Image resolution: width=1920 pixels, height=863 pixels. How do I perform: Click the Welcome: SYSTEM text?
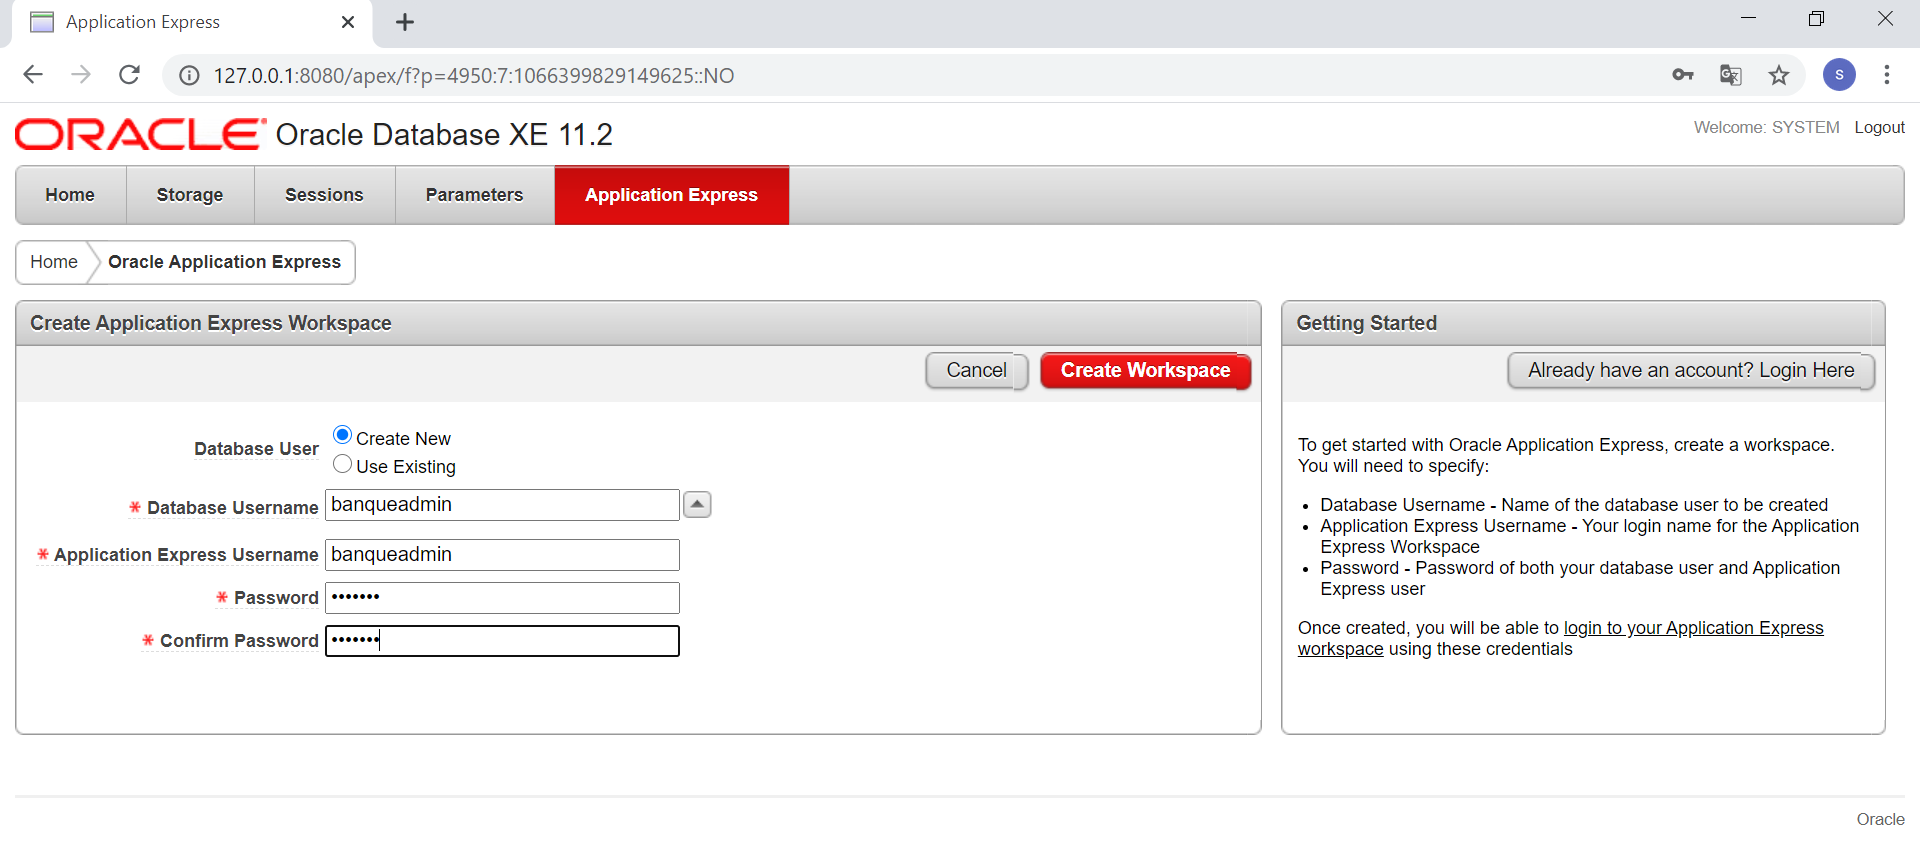(x=1766, y=127)
